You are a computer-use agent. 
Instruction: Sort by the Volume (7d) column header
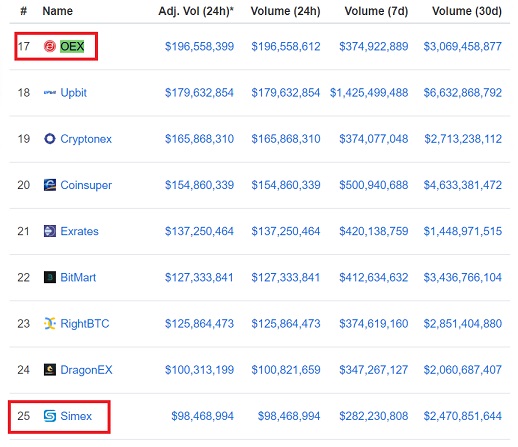[376, 11]
